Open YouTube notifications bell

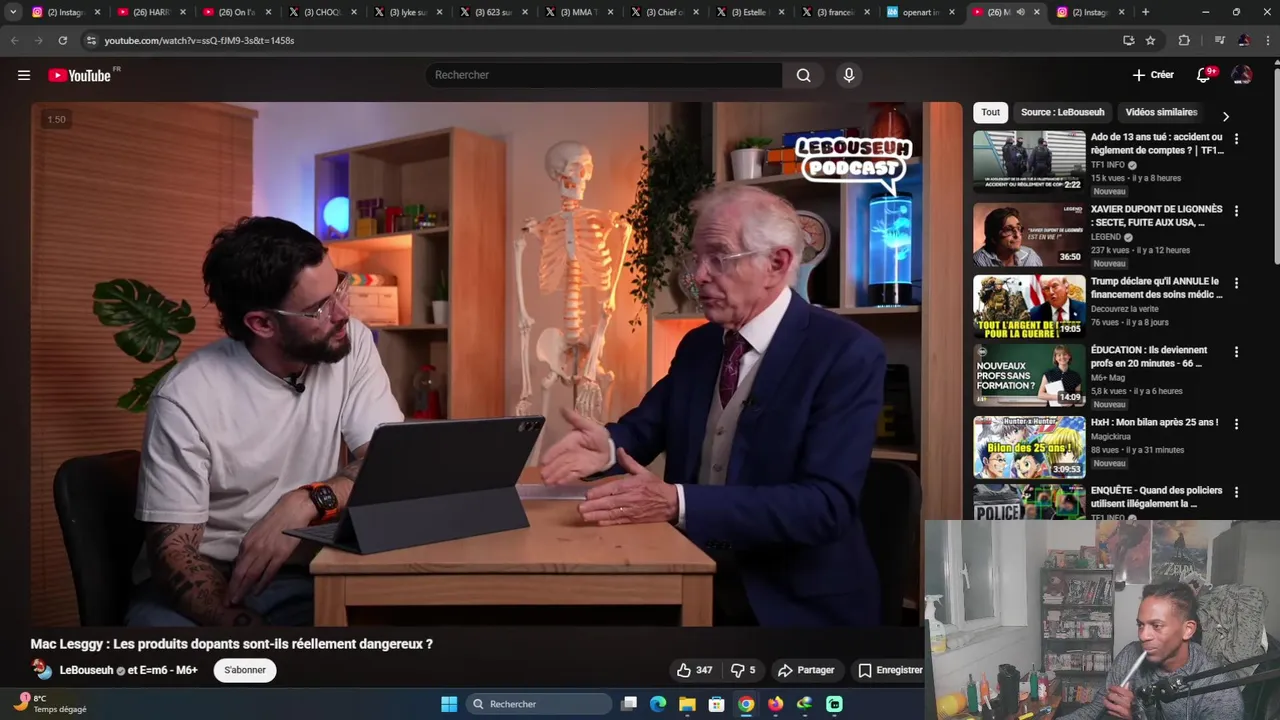point(1204,75)
